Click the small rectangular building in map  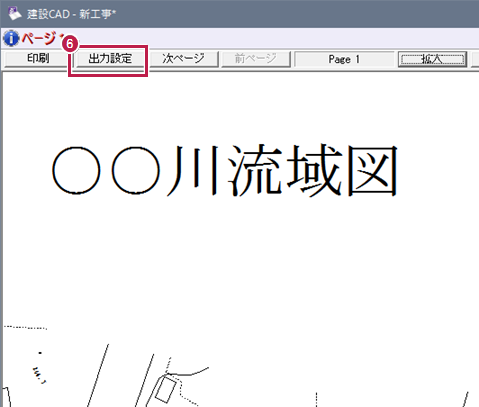pyautogui.click(x=165, y=389)
